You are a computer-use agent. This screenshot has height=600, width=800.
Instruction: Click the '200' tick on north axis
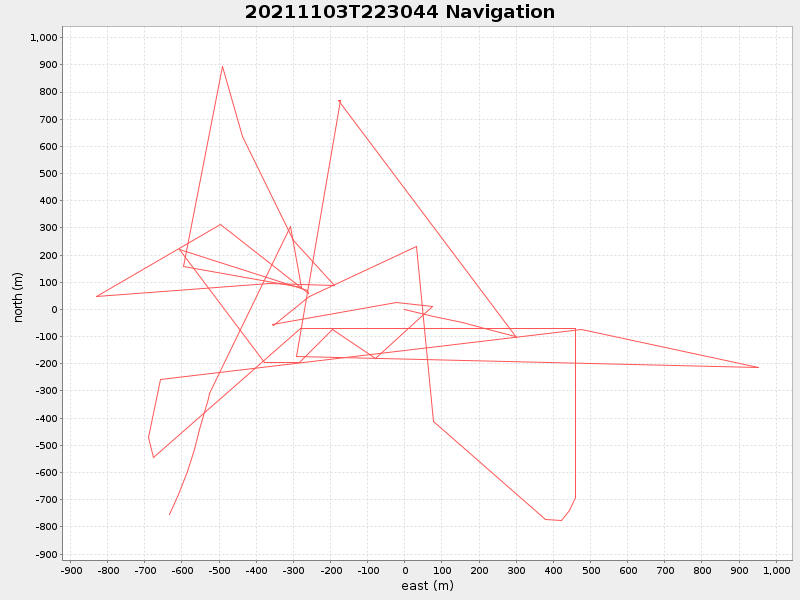coord(49,256)
